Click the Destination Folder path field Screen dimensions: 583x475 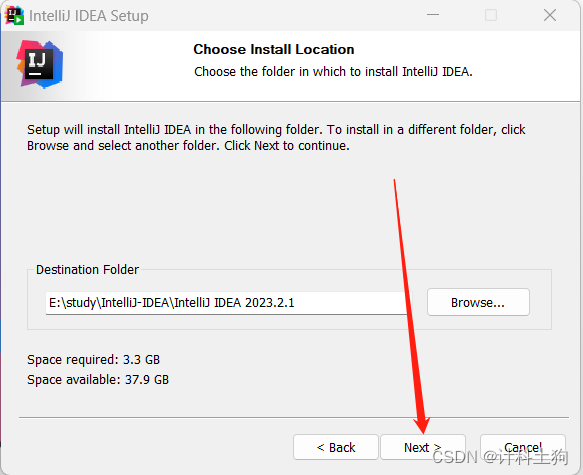pos(228,303)
